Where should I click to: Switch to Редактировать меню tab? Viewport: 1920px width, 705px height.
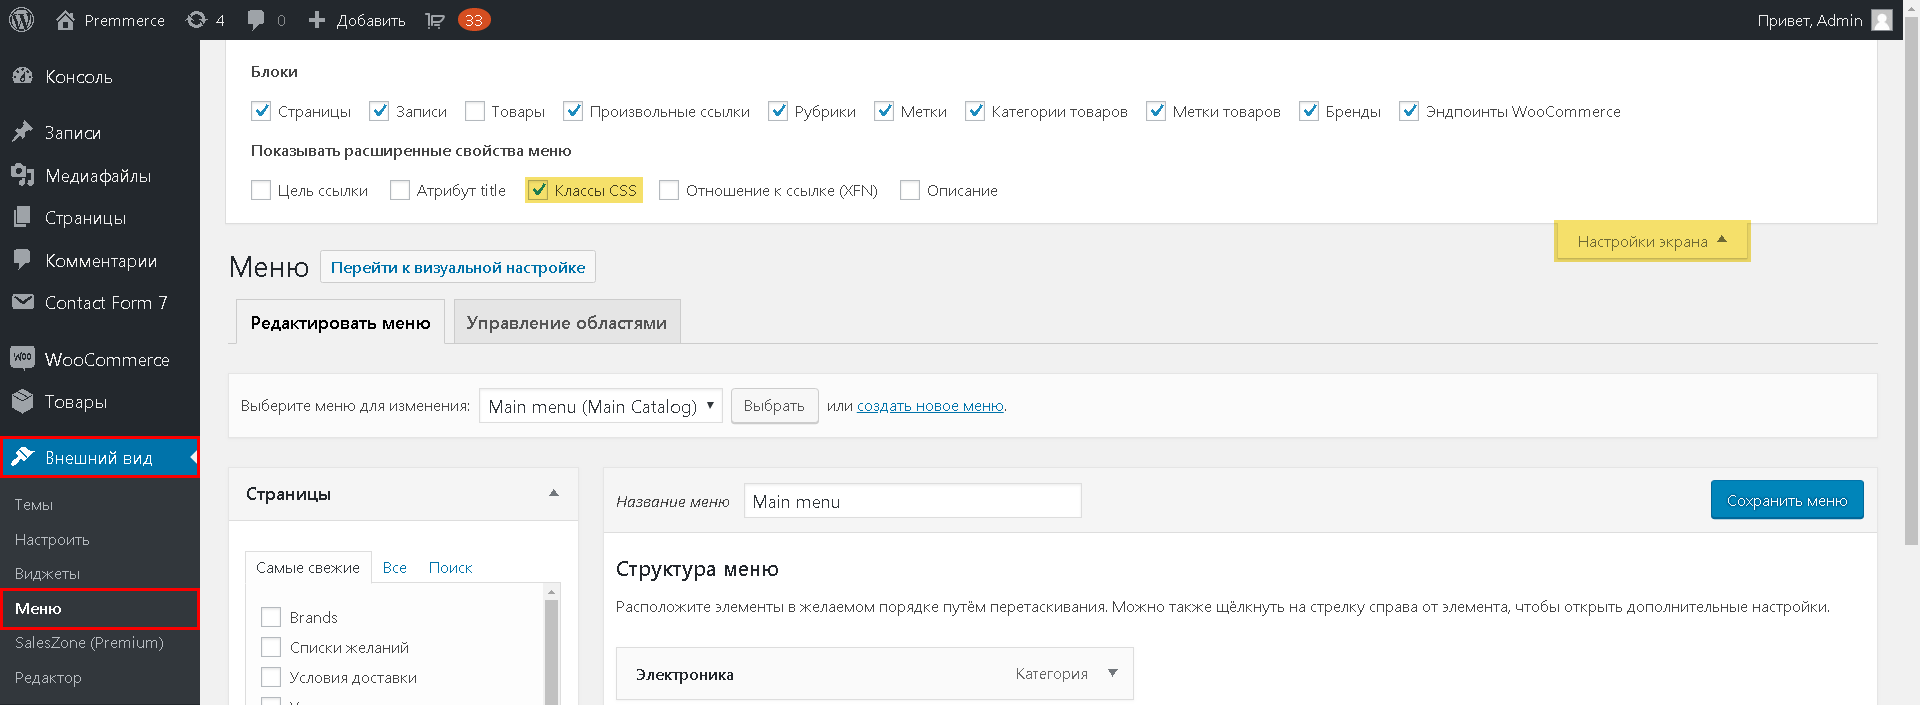[340, 322]
